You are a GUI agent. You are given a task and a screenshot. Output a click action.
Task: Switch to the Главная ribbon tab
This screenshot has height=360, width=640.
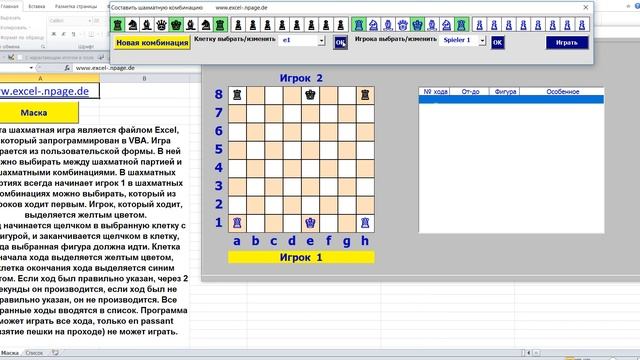tap(10, 7)
